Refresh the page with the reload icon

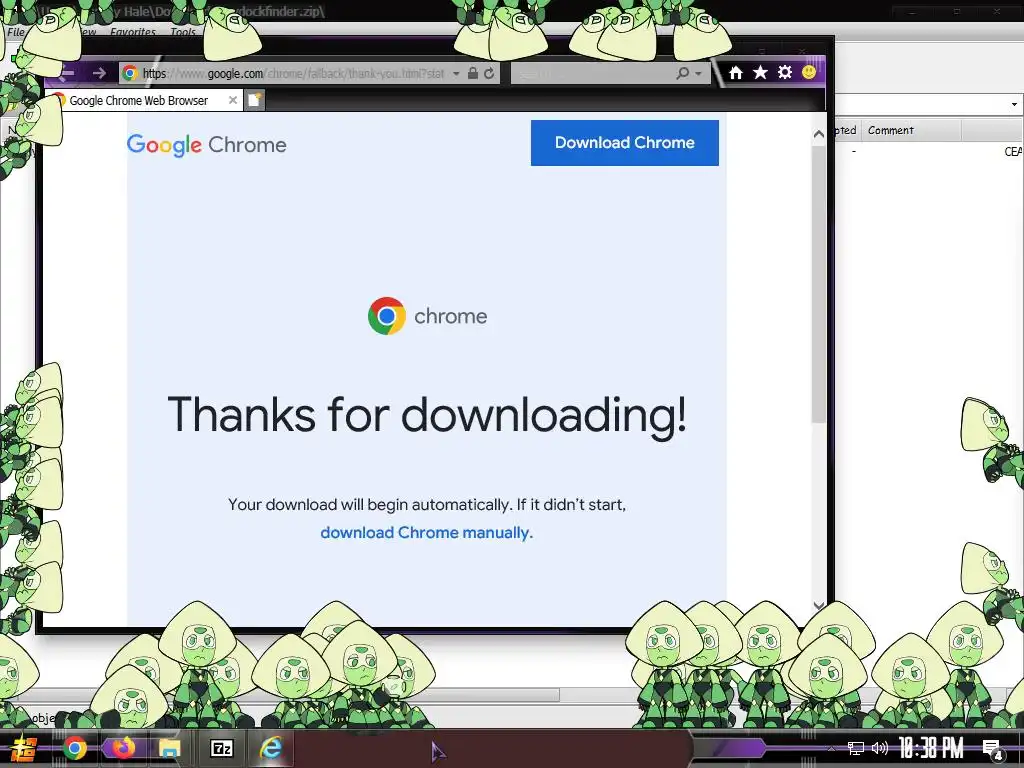[489, 73]
